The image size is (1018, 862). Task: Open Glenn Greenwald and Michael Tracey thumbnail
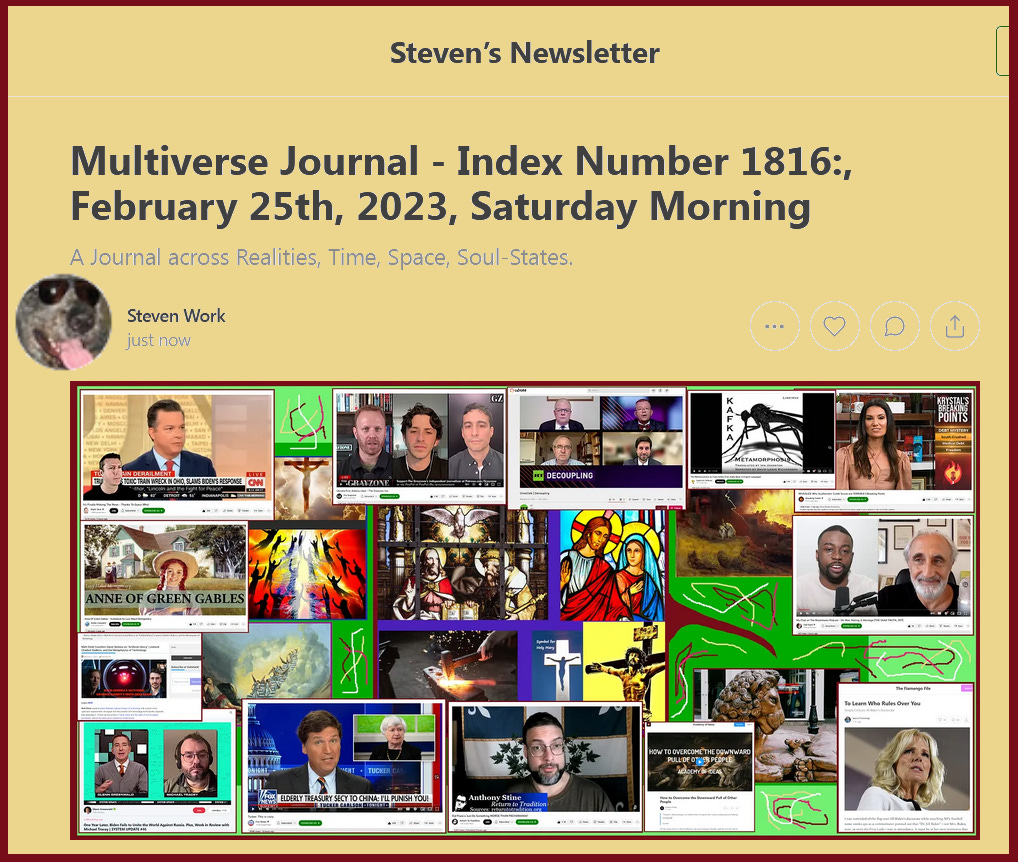(x=158, y=778)
